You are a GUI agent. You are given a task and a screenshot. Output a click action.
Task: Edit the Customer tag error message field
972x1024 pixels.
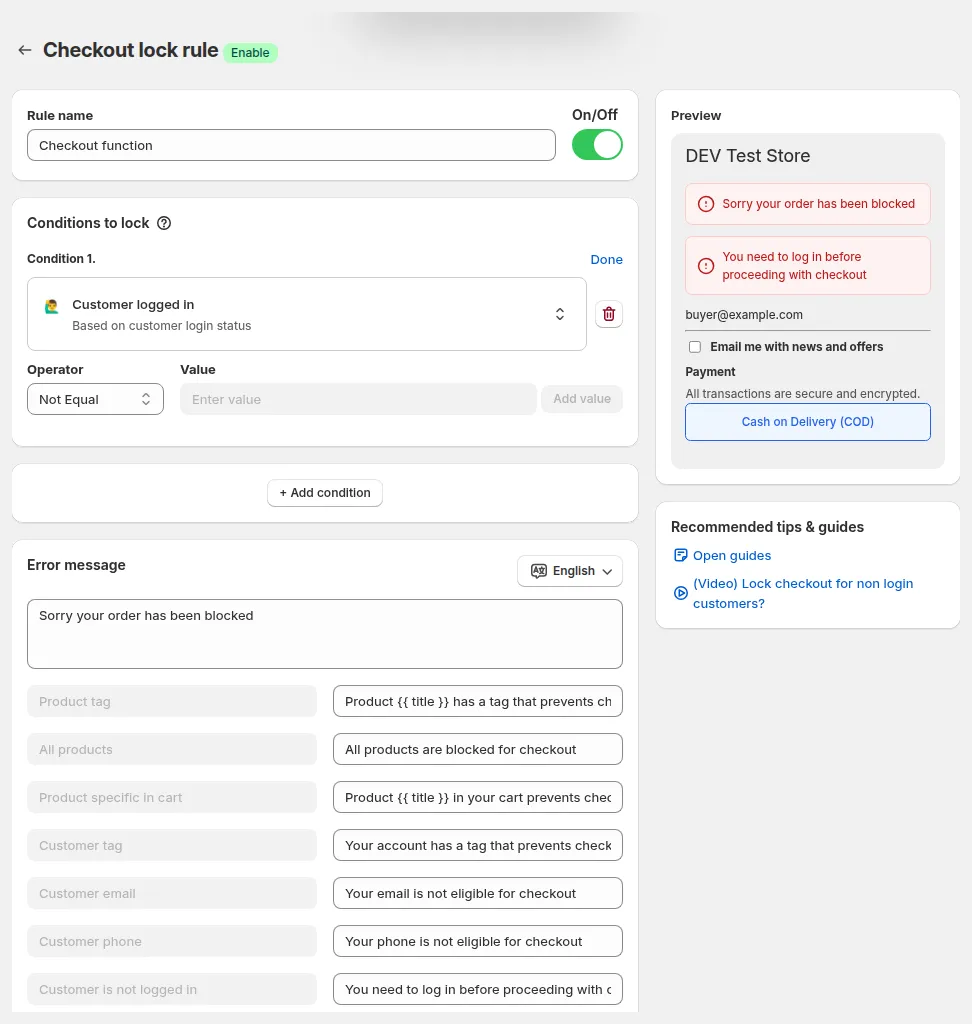click(478, 845)
